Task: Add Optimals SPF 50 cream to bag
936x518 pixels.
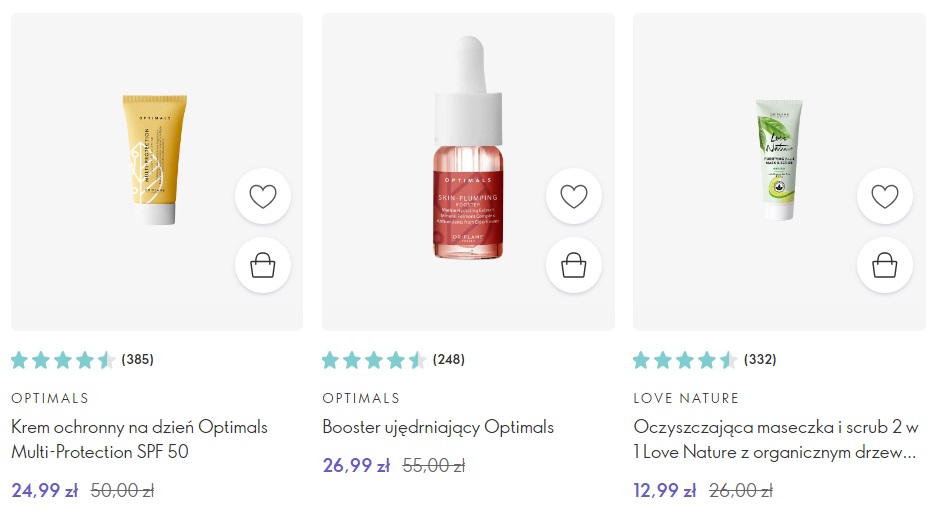Action: coord(263,265)
